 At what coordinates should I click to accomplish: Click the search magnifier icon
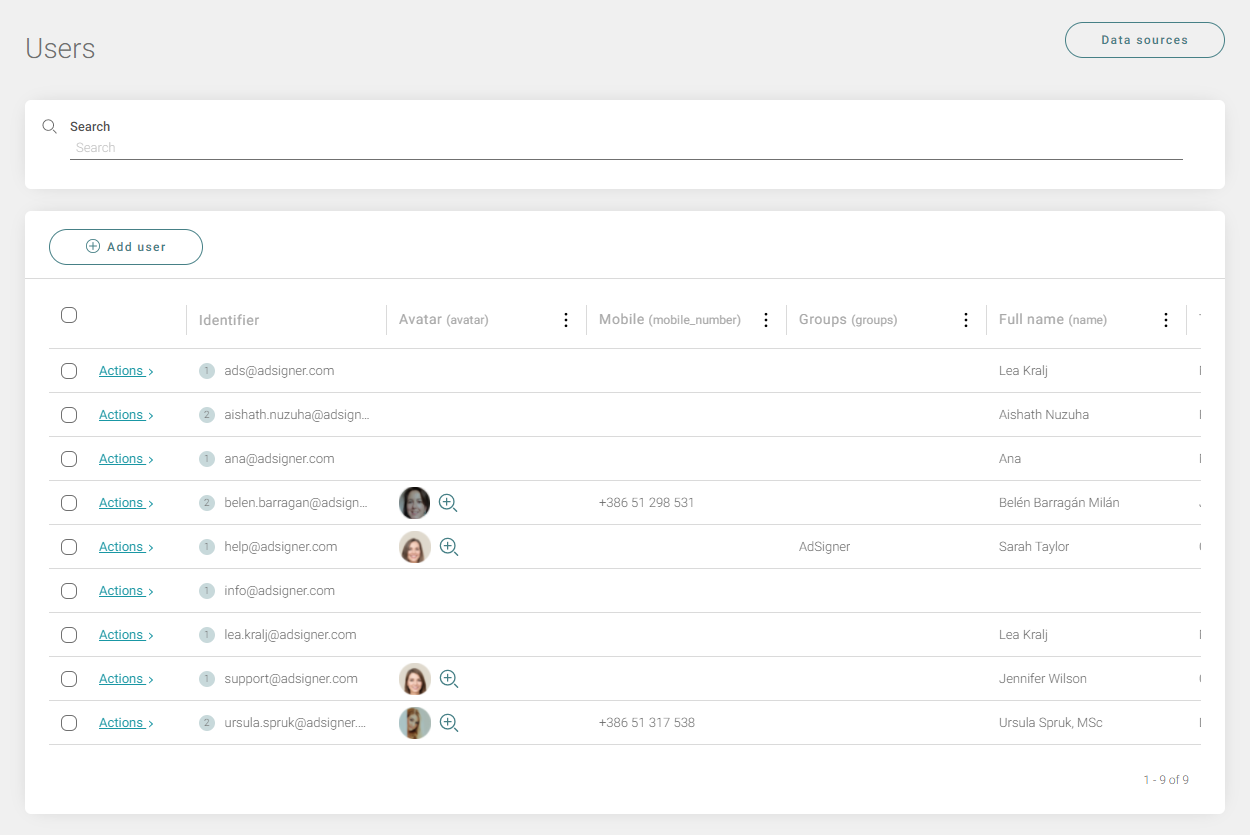pyautogui.click(x=49, y=126)
